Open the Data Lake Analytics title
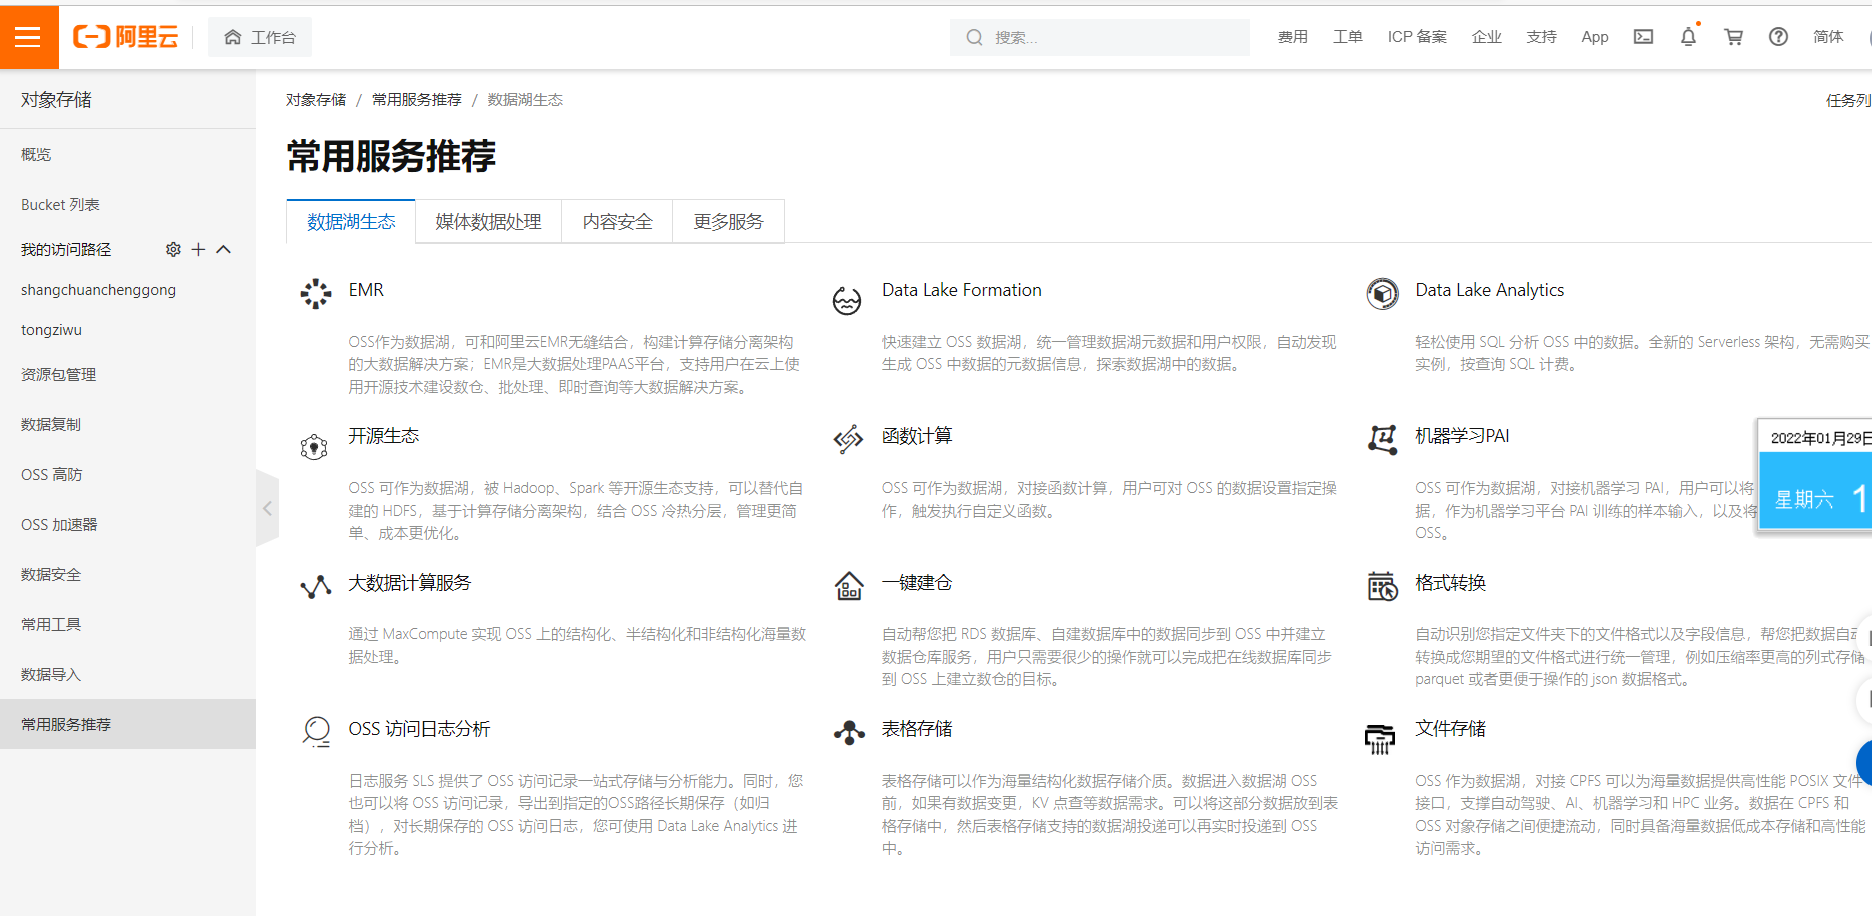 point(1489,290)
